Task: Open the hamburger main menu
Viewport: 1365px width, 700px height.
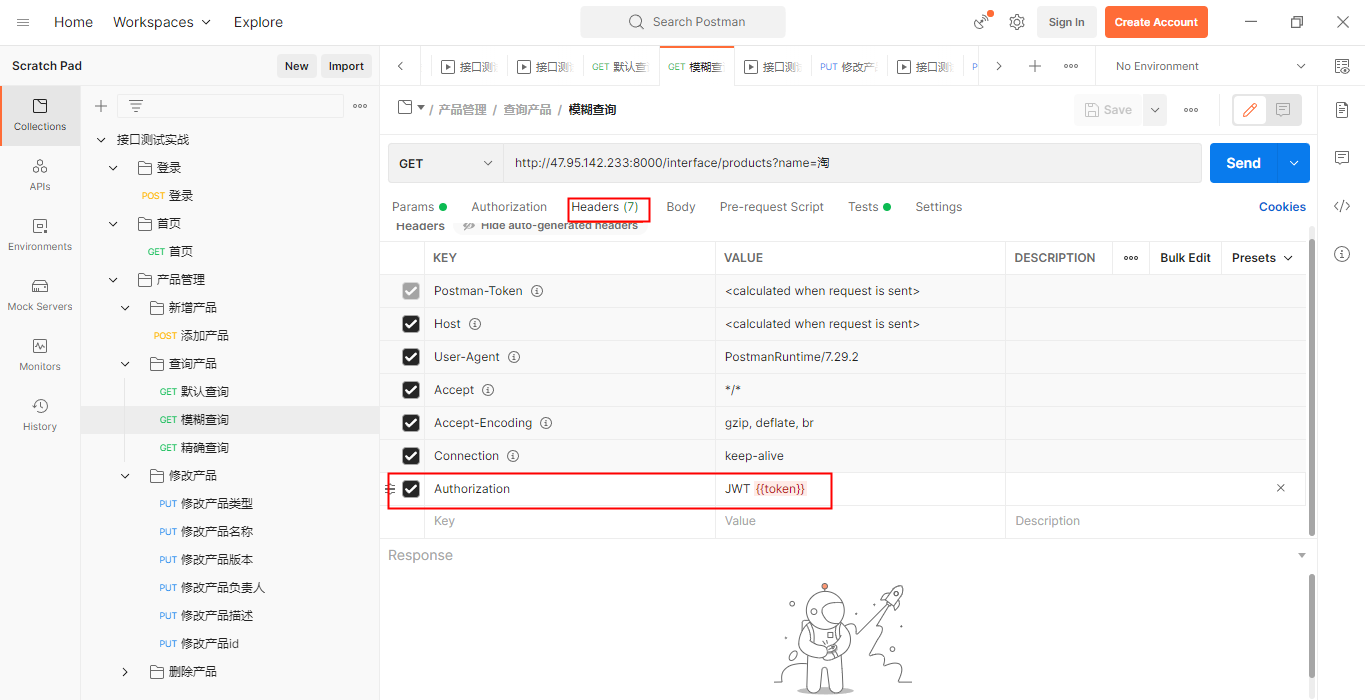Action: [23, 22]
